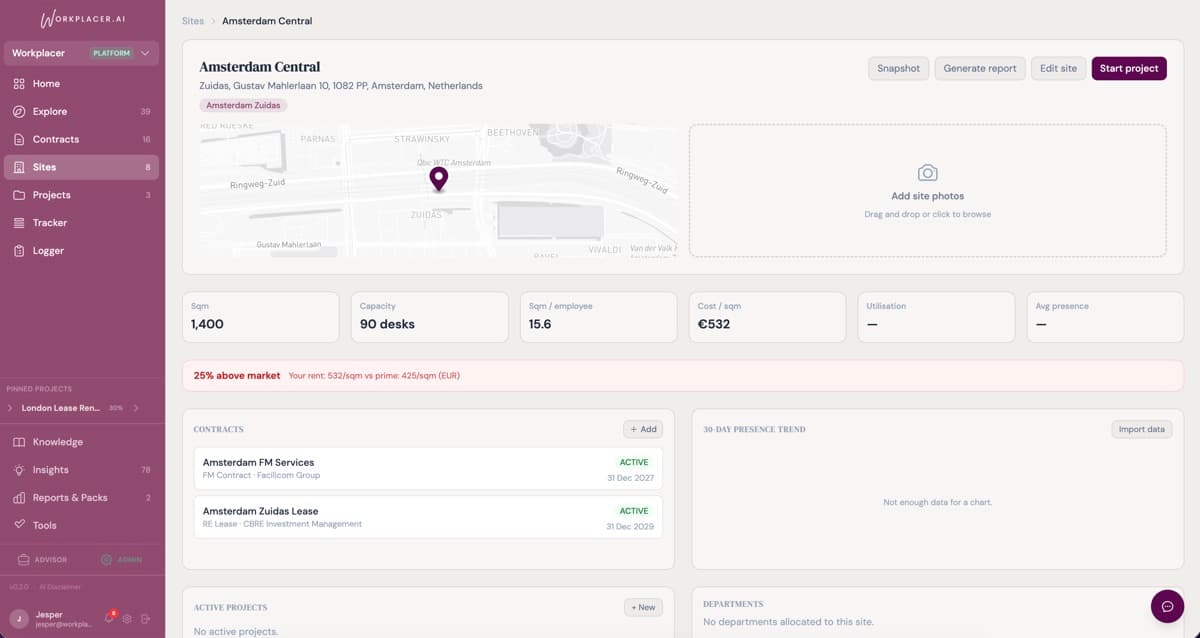
Task: Click the Insights lightbulb icon
Action: pos(19,470)
